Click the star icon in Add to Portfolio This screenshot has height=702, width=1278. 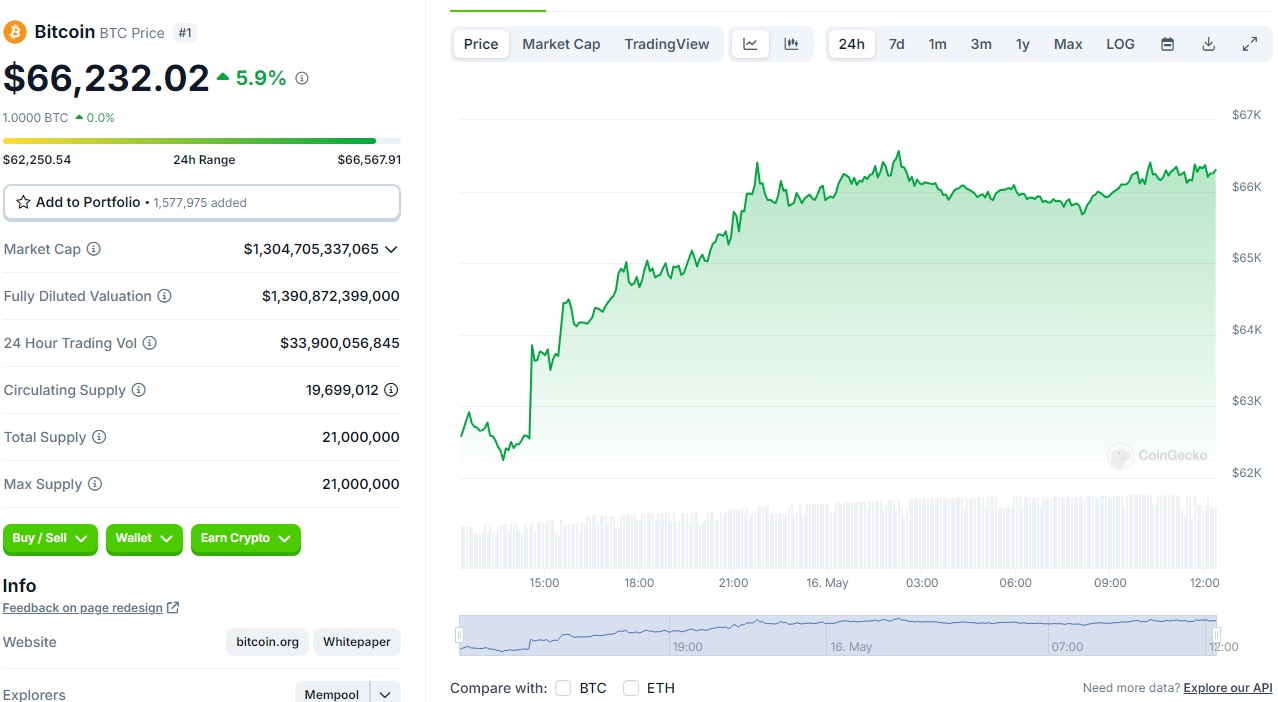(23, 202)
